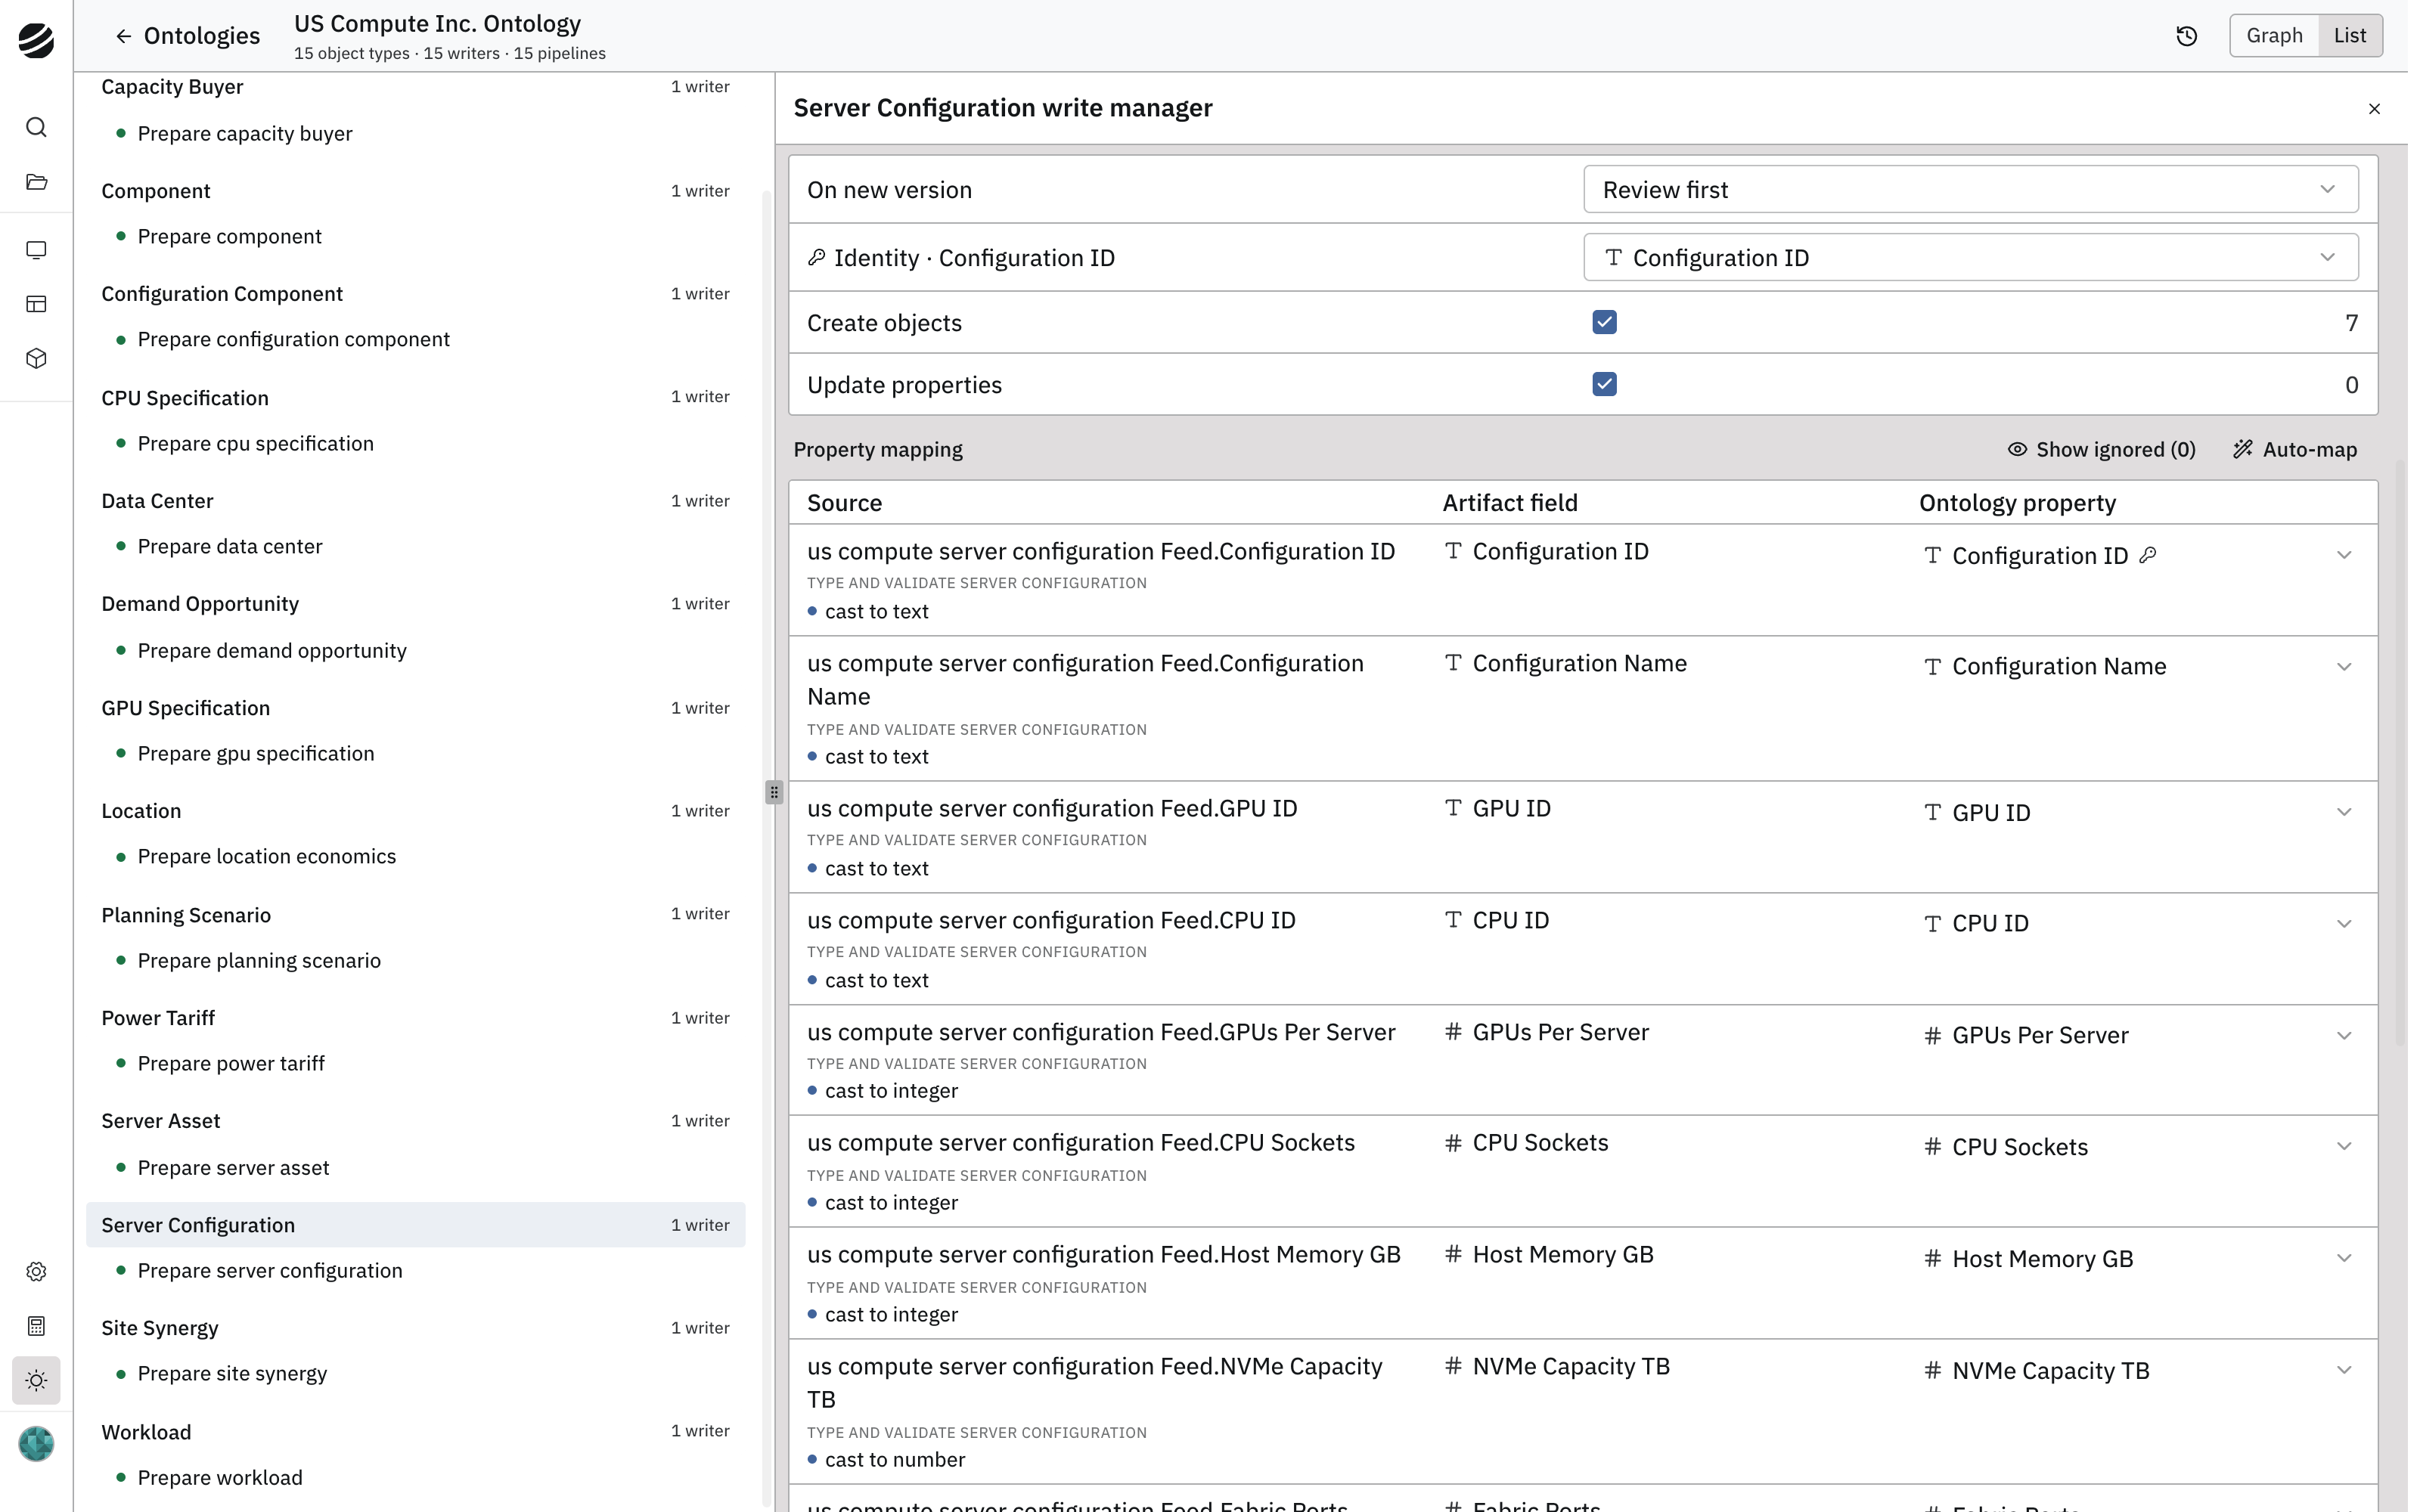Open the search icon in the sidebar

(36, 127)
